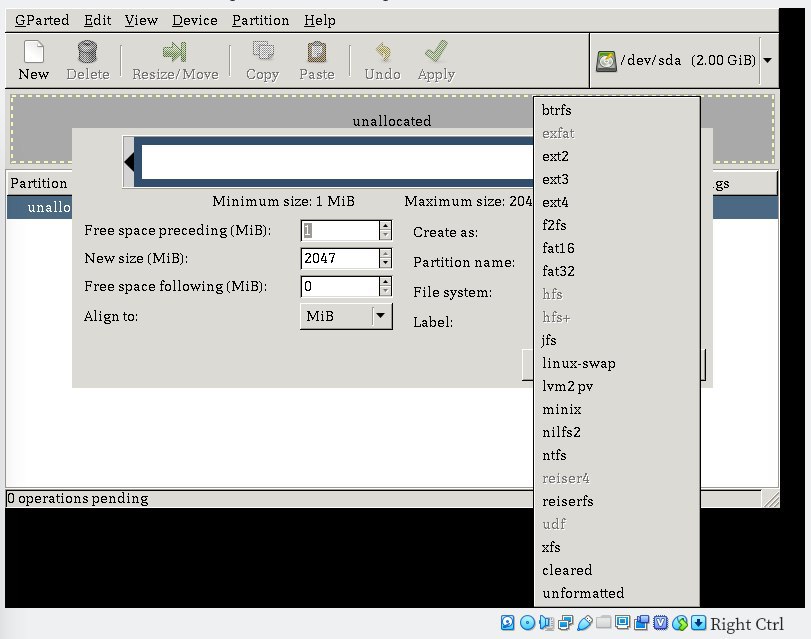
Task: Choose ext3 file system
Action: click(617, 179)
